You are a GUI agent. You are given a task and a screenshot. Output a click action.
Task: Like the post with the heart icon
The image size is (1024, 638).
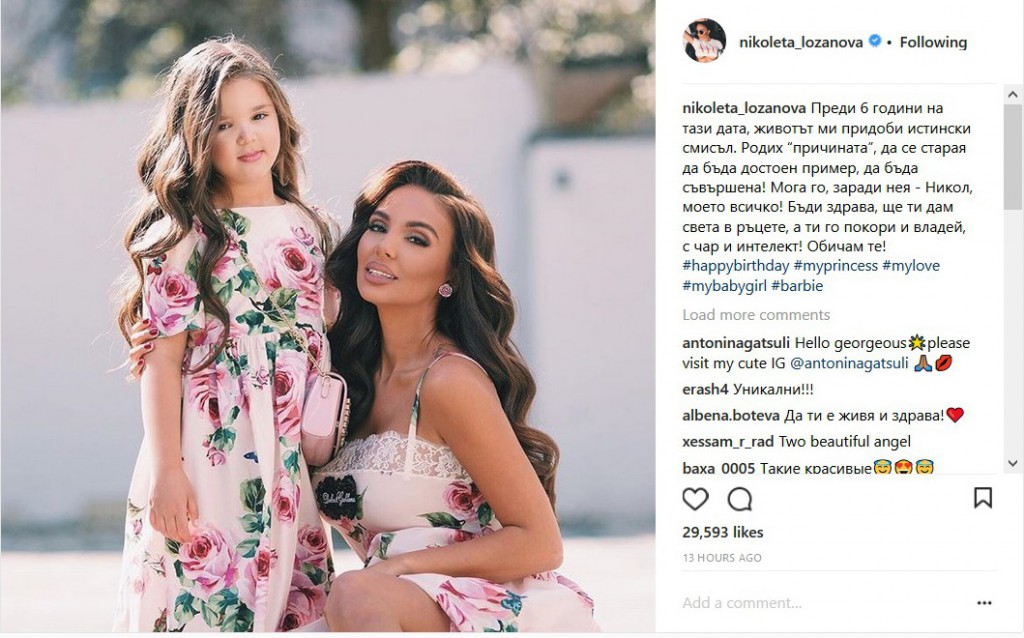[x=695, y=499]
